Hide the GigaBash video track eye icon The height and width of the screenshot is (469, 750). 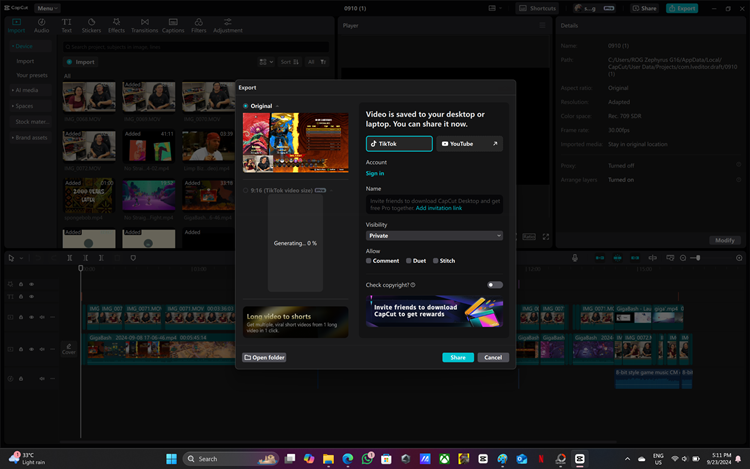point(32,349)
